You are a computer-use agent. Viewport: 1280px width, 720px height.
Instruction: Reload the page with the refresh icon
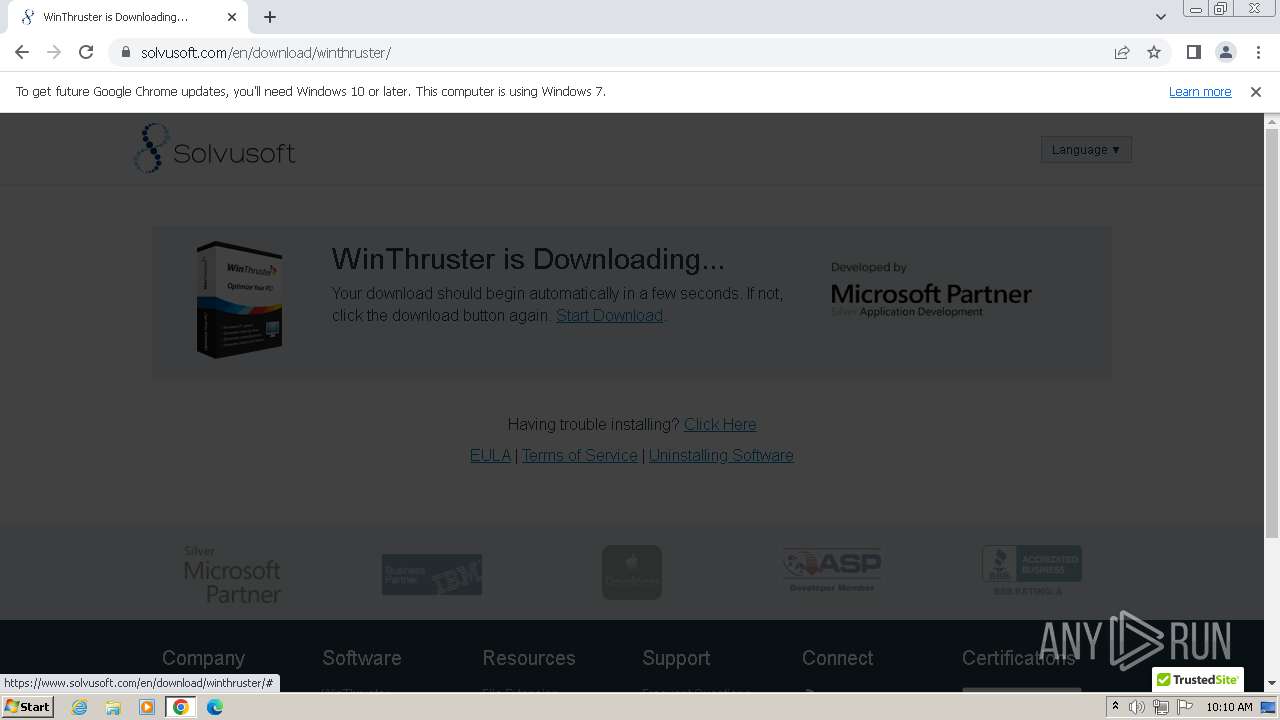point(86,52)
